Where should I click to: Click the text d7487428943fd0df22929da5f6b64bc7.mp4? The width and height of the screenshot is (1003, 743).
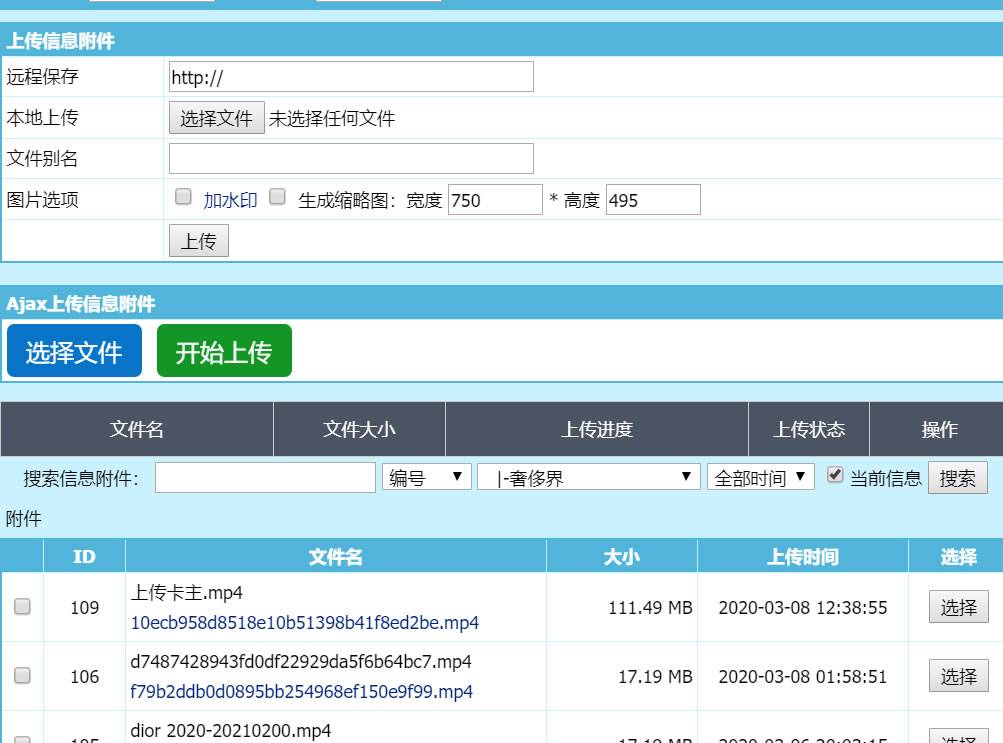pyautogui.click(x=301, y=662)
